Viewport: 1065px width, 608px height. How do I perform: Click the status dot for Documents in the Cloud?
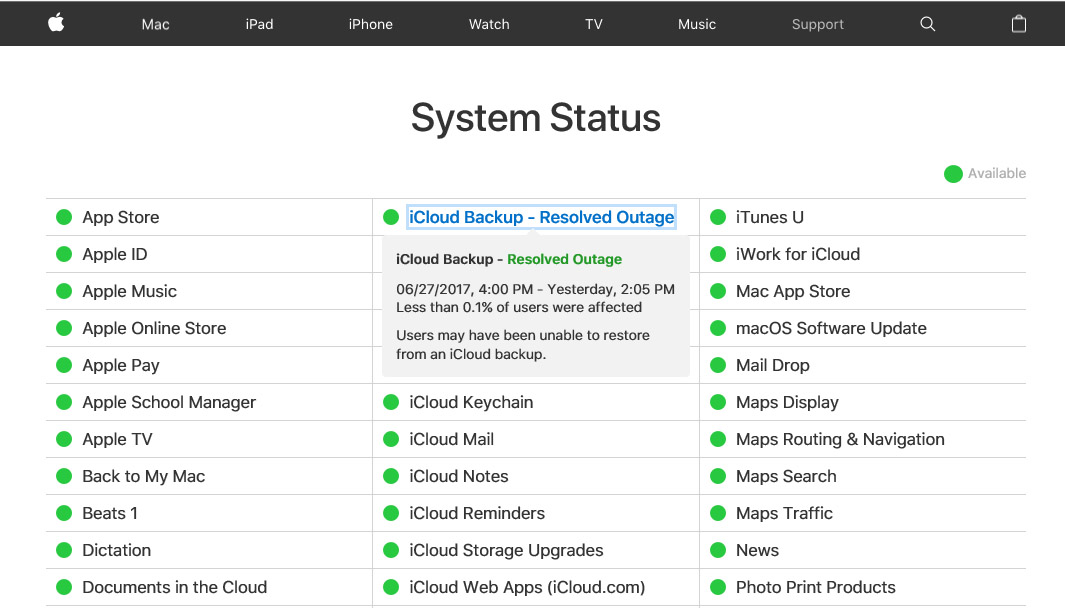click(64, 587)
